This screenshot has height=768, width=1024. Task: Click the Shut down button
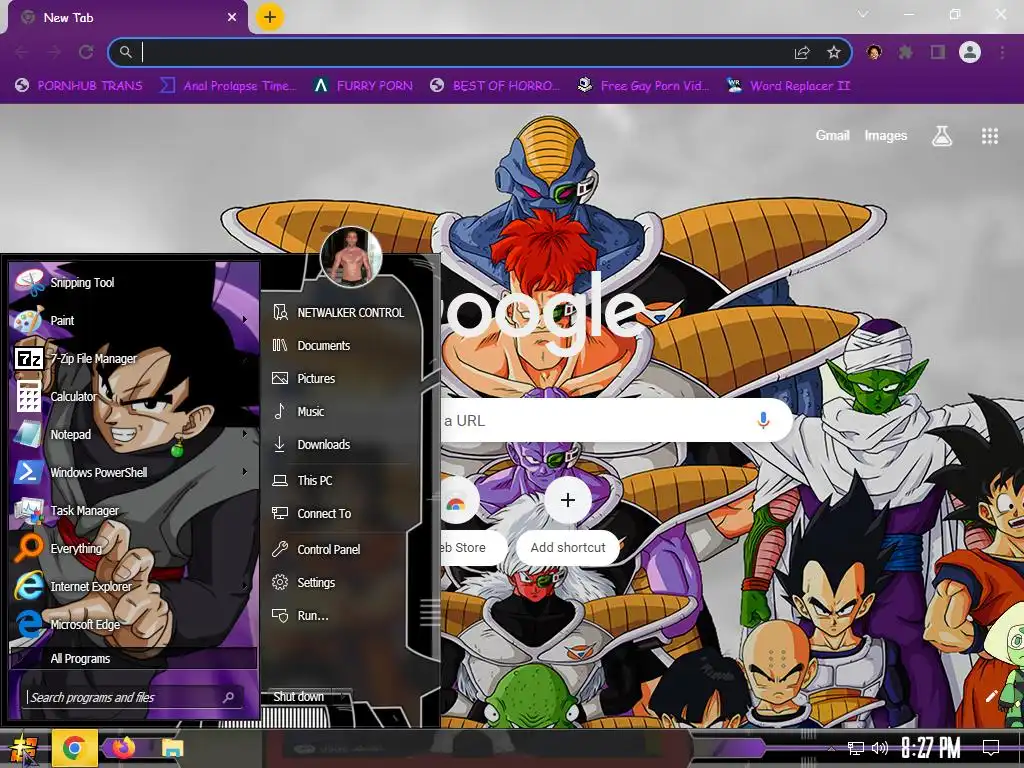coord(299,697)
